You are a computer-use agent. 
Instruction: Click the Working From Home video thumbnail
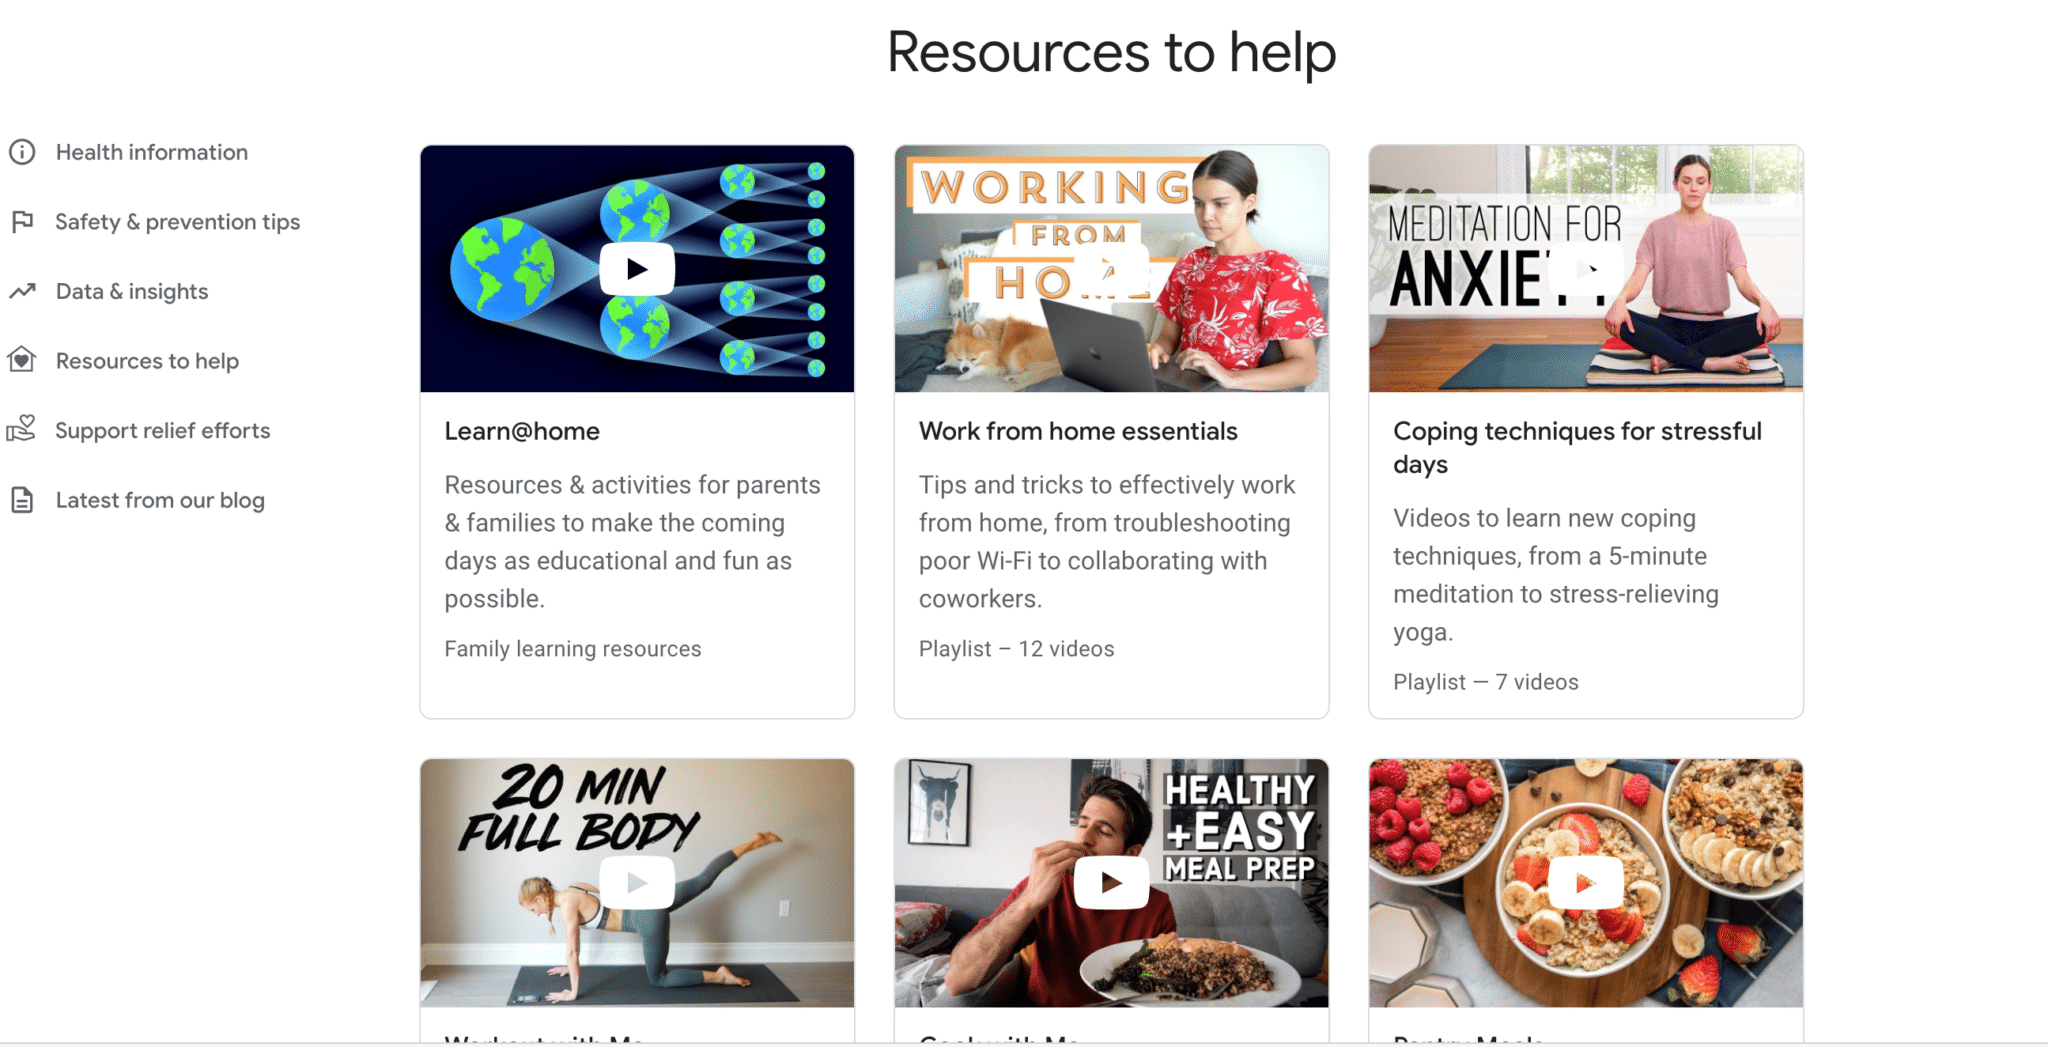(x=1111, y=269)
